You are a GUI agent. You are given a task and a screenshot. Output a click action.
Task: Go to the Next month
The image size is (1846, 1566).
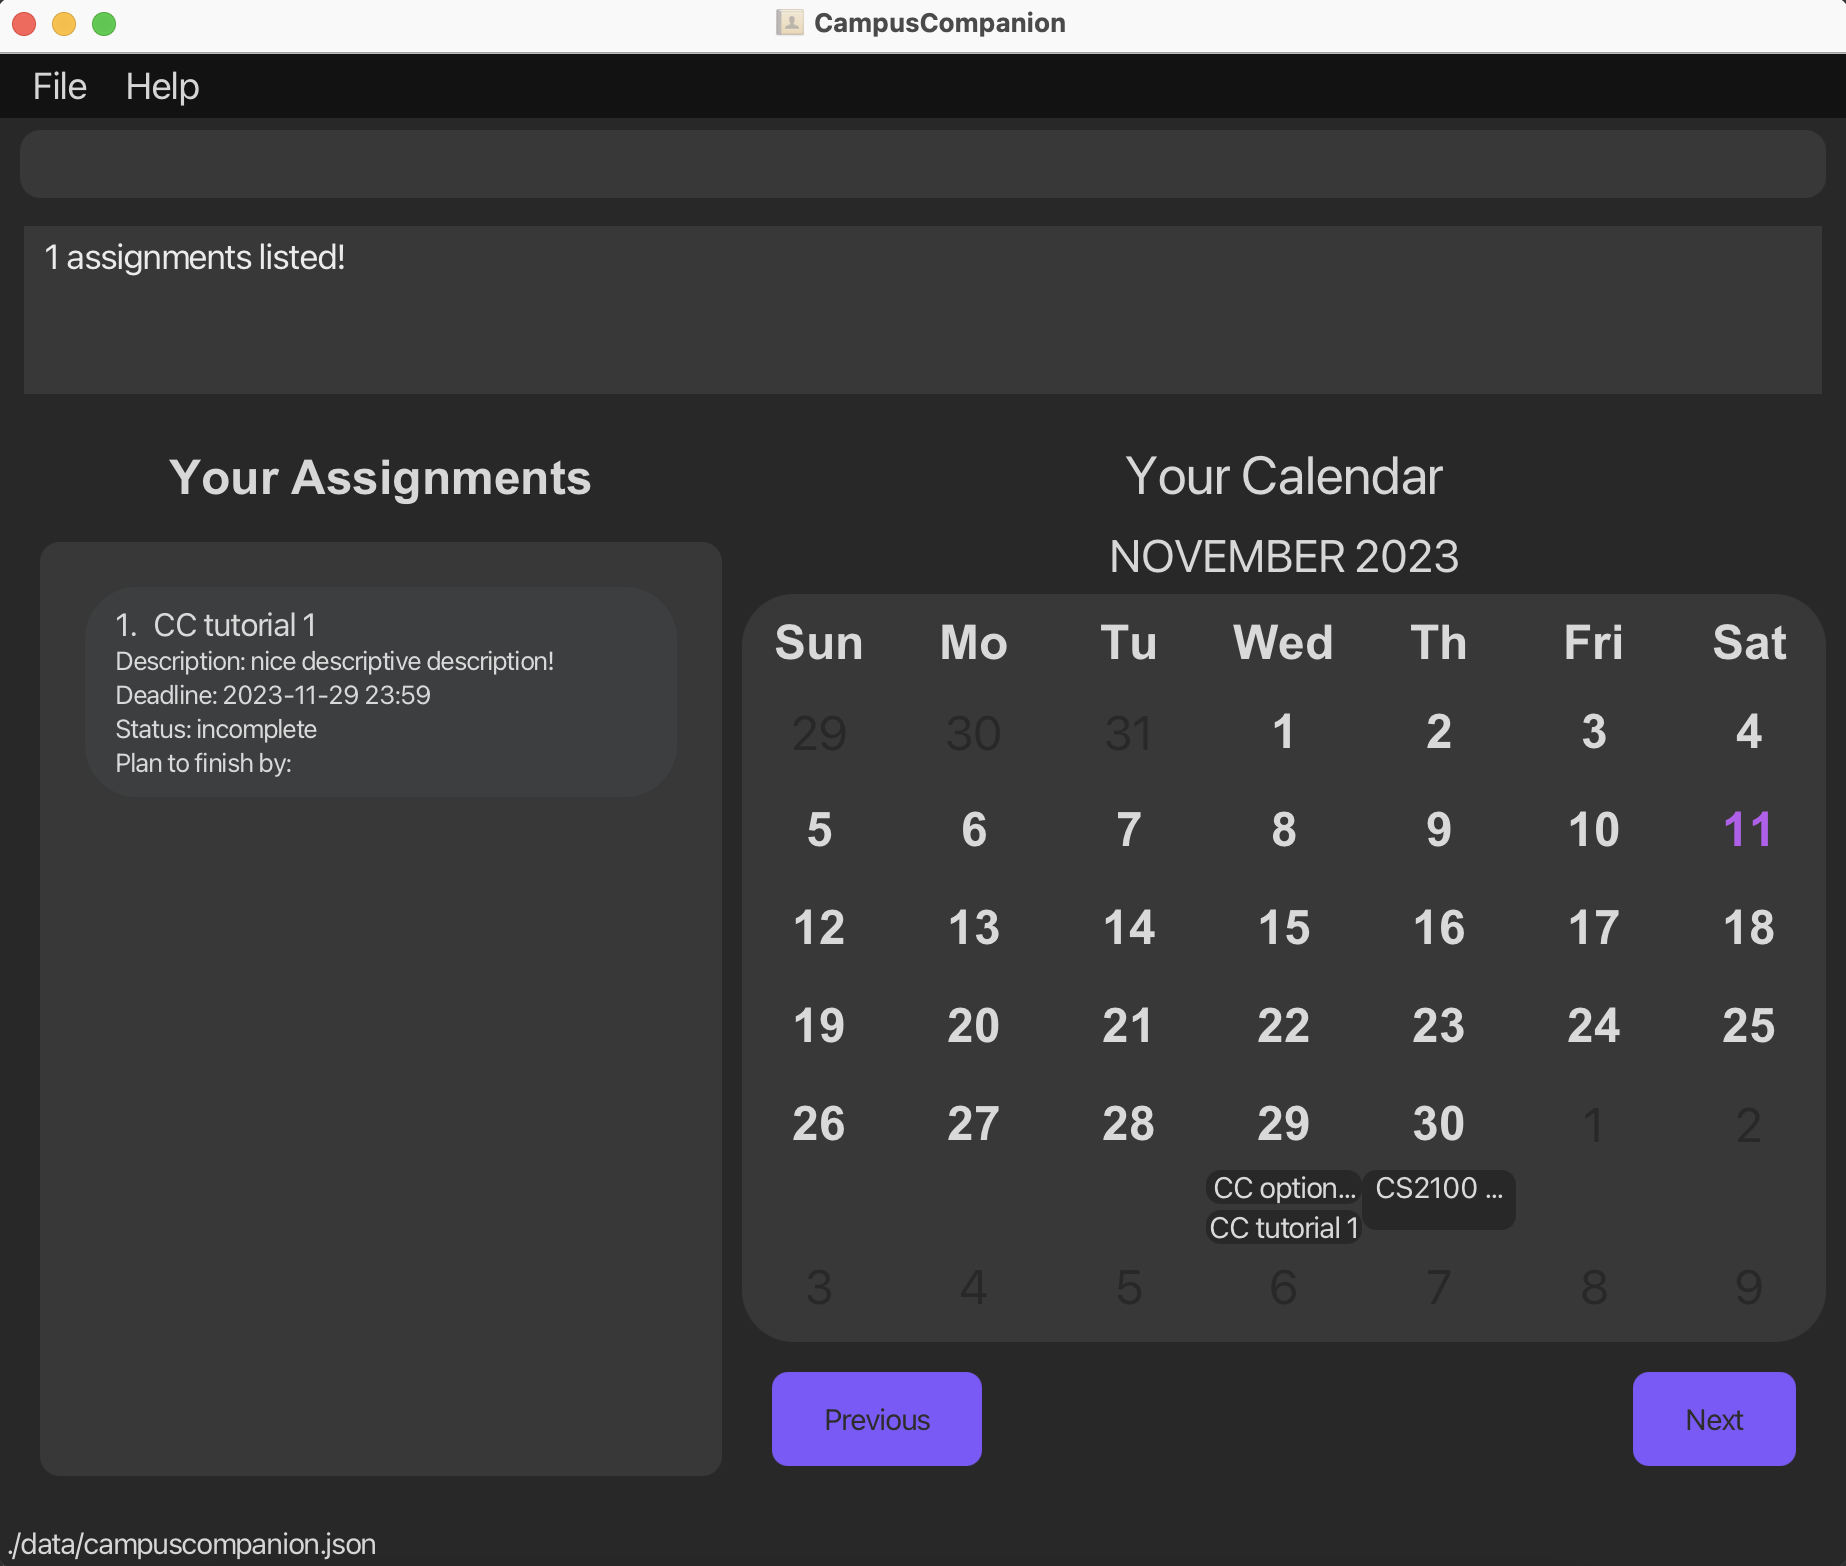(1714, 1419)
